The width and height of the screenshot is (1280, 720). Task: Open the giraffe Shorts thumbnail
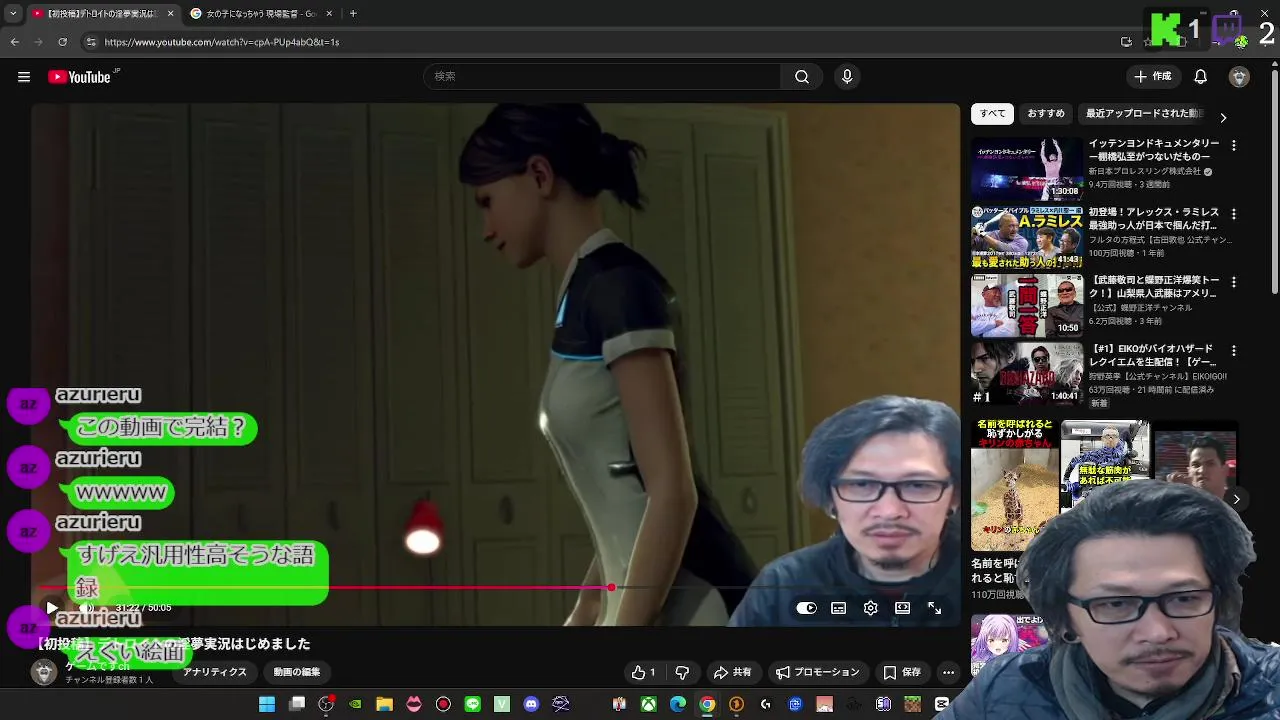coord(1014,484)
